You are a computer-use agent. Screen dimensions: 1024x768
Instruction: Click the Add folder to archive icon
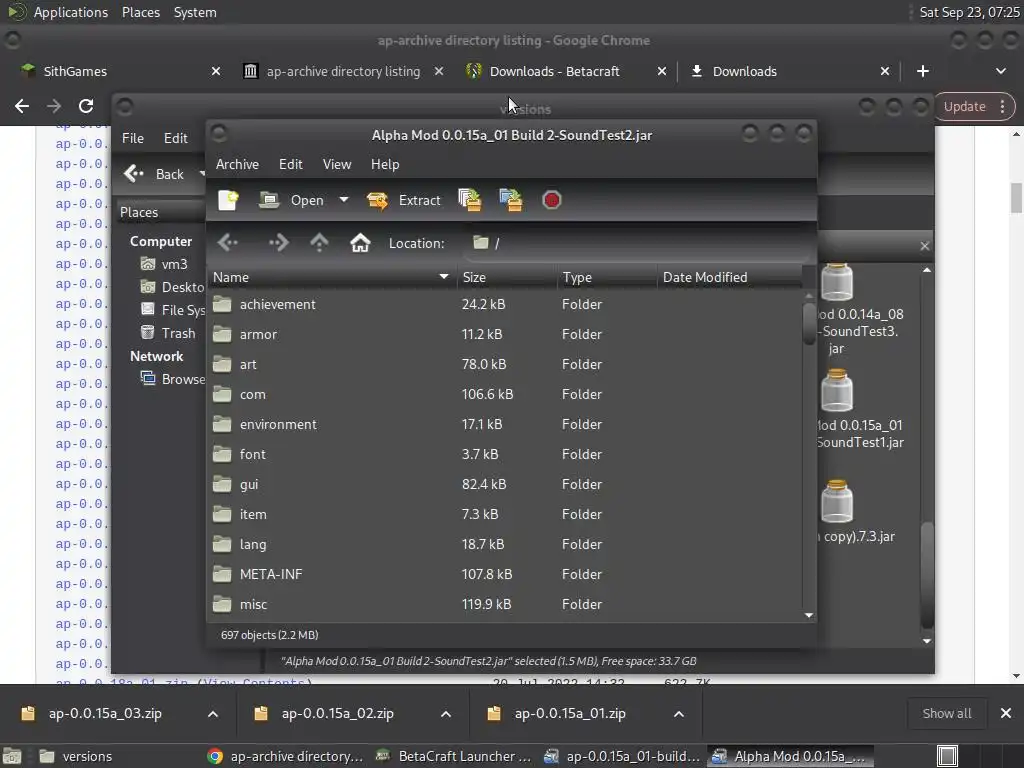[511, 200]
